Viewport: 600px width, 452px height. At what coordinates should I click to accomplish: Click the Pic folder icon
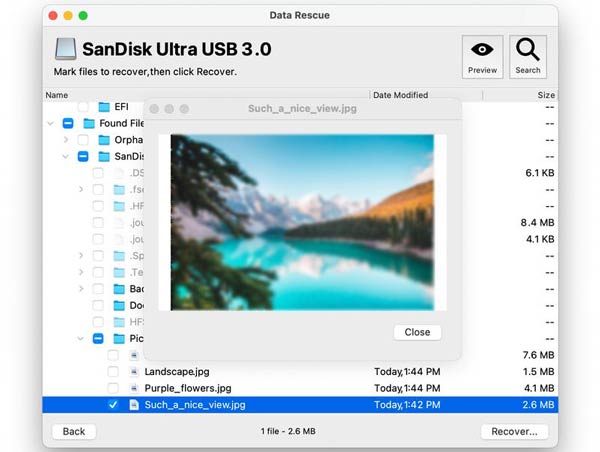[x=119, y=339]
